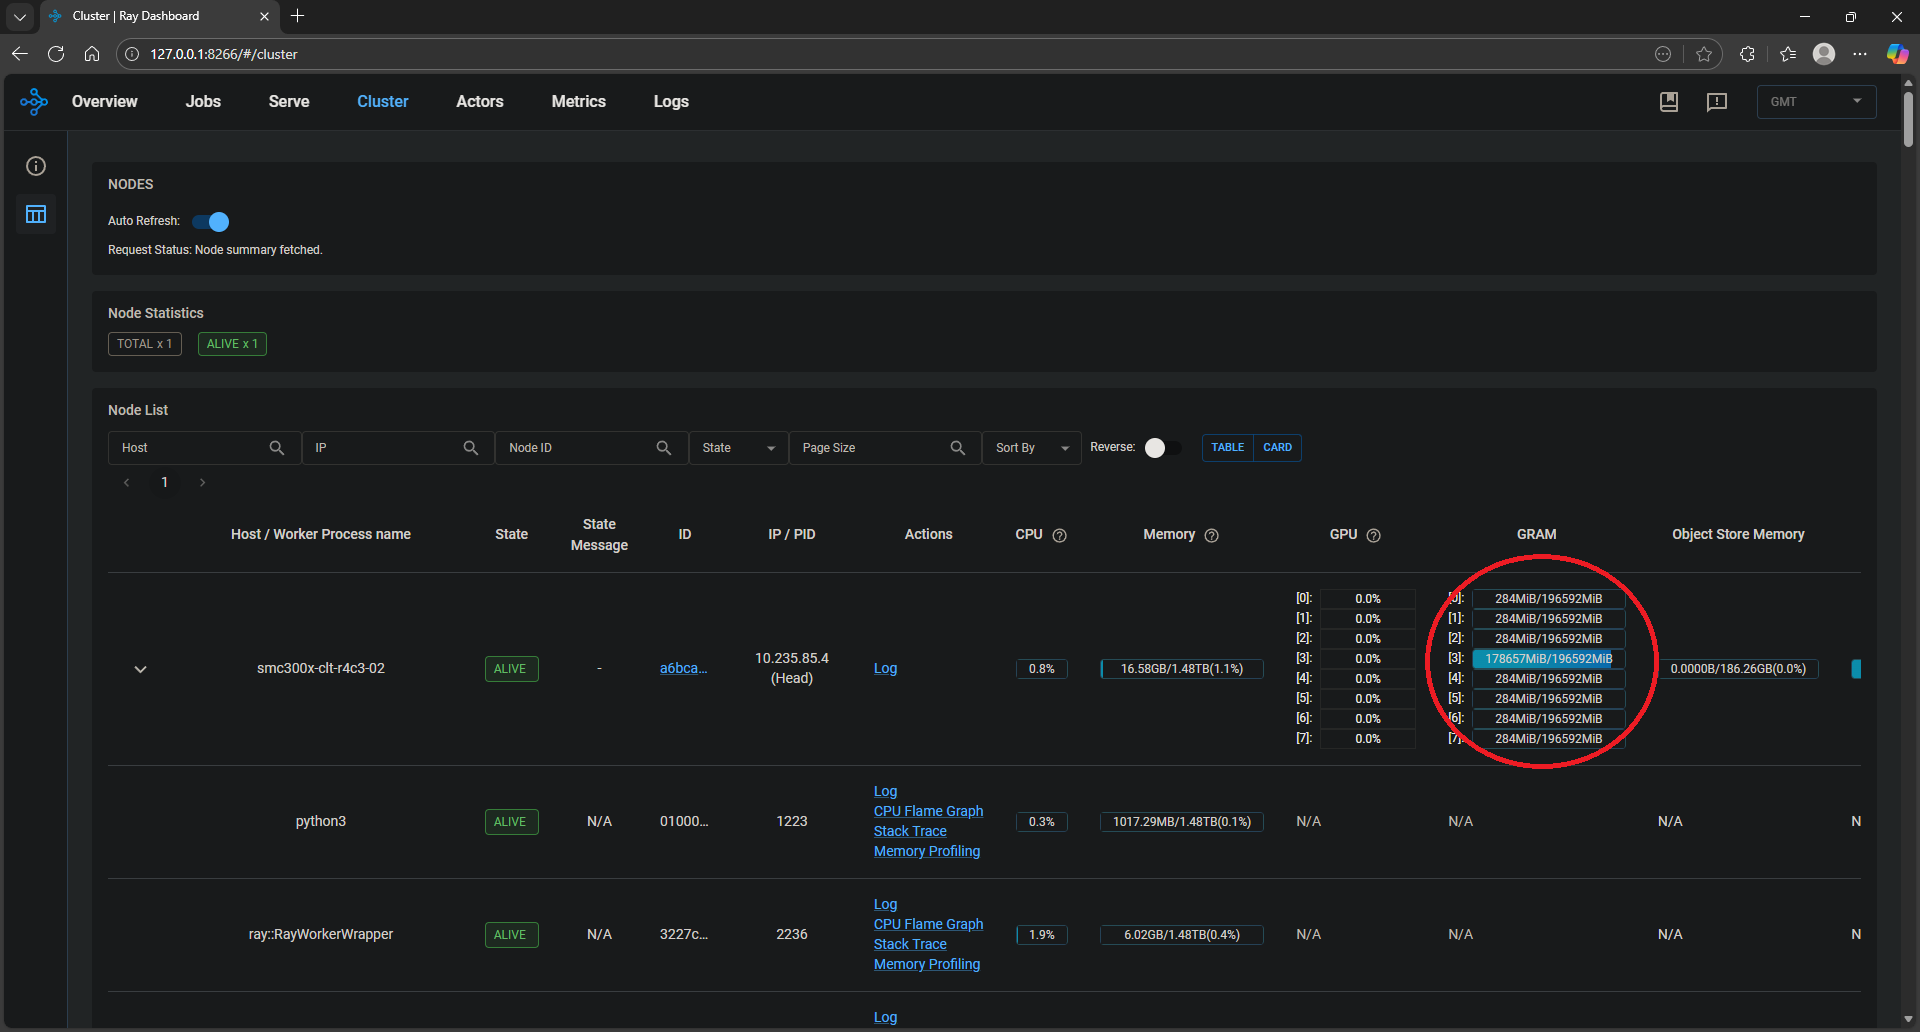
Task: Open the GMT timezone dropdown
Action: pos(1815,101)
